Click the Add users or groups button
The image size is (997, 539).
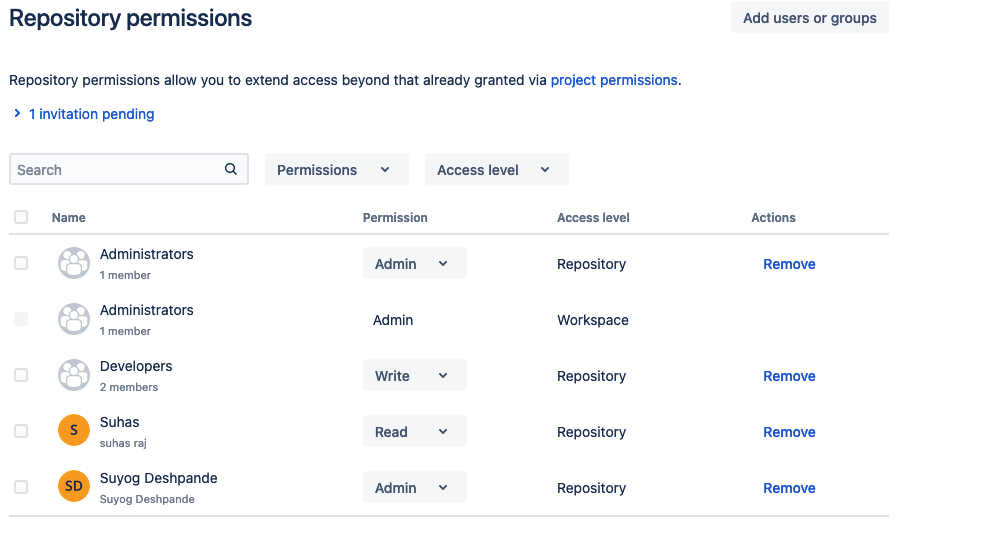click(x=809, y=18)
